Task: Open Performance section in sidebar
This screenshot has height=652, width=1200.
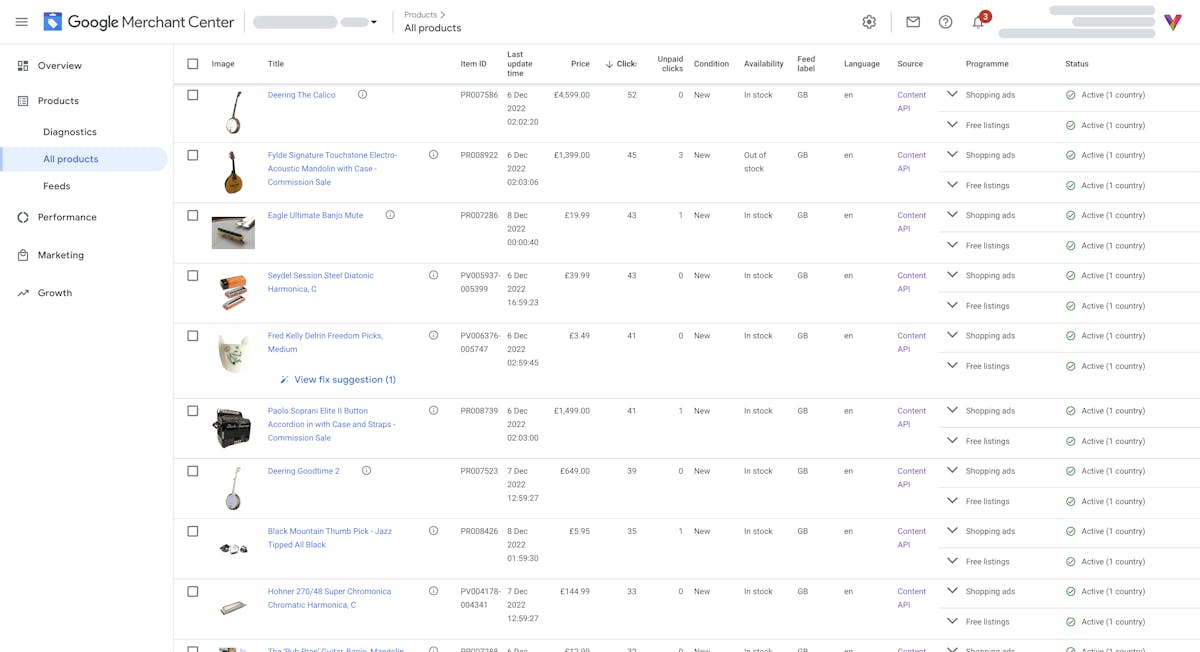Action: click(67, 217)
